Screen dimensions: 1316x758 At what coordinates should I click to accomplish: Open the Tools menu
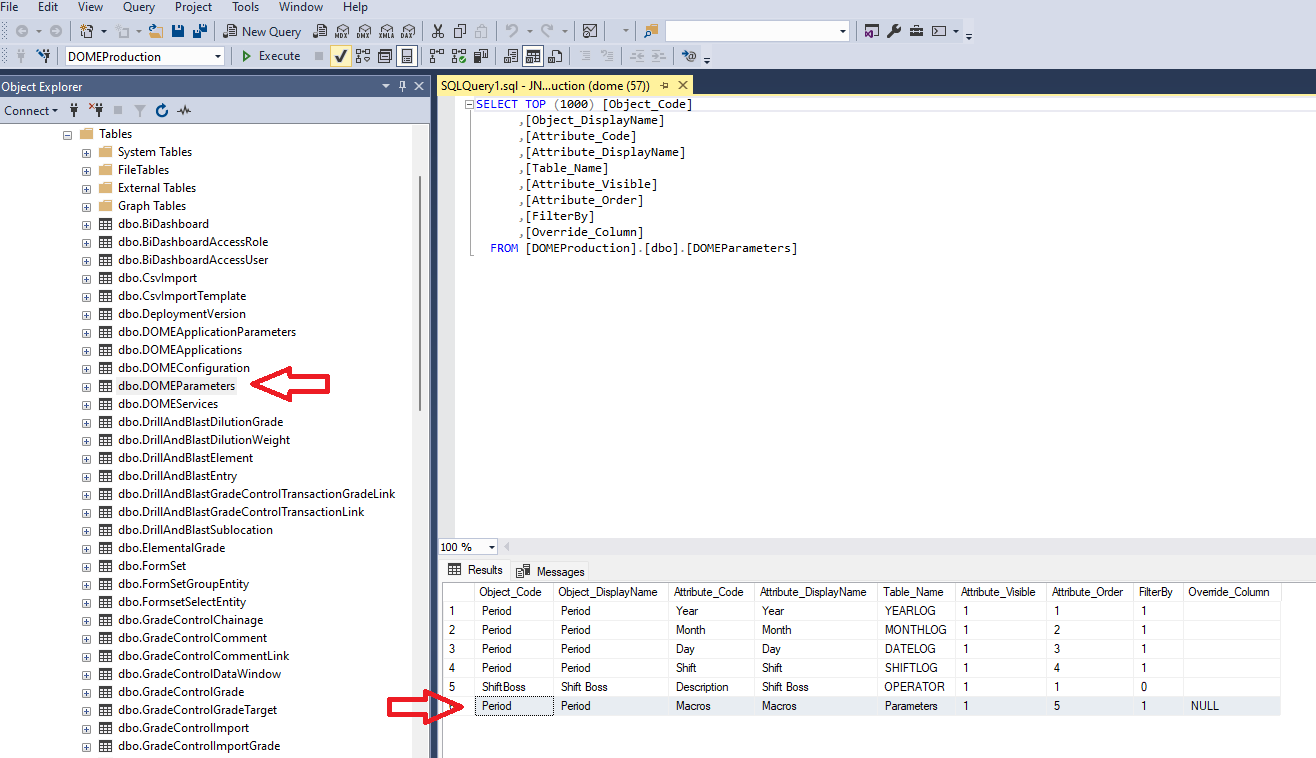pyautogui.click(x=245, y=7)
